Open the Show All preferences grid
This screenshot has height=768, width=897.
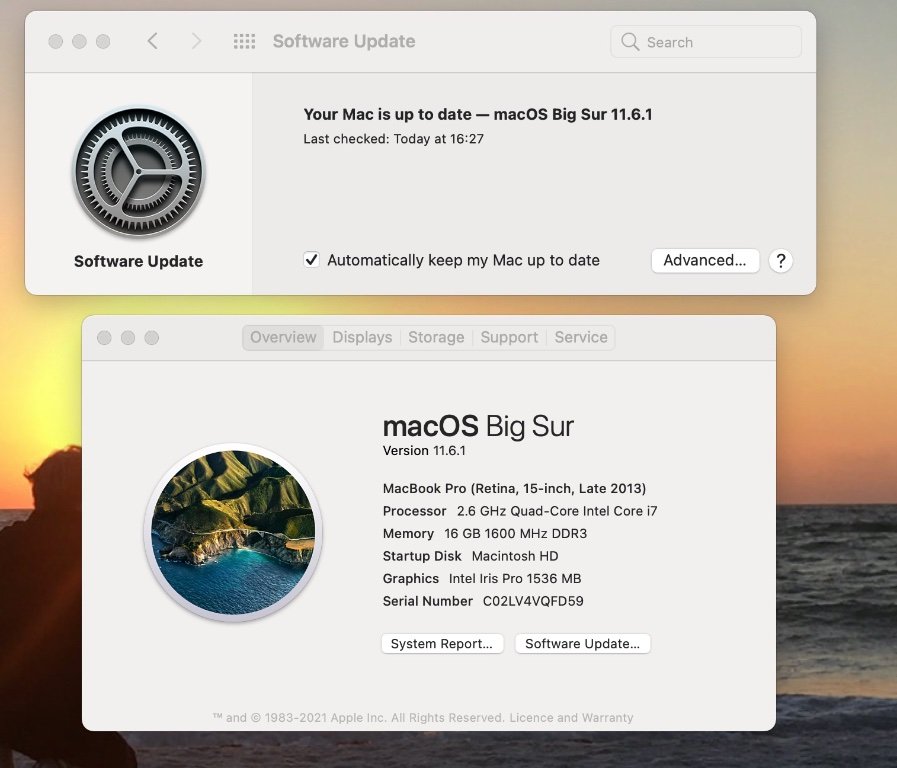point(244,41)
